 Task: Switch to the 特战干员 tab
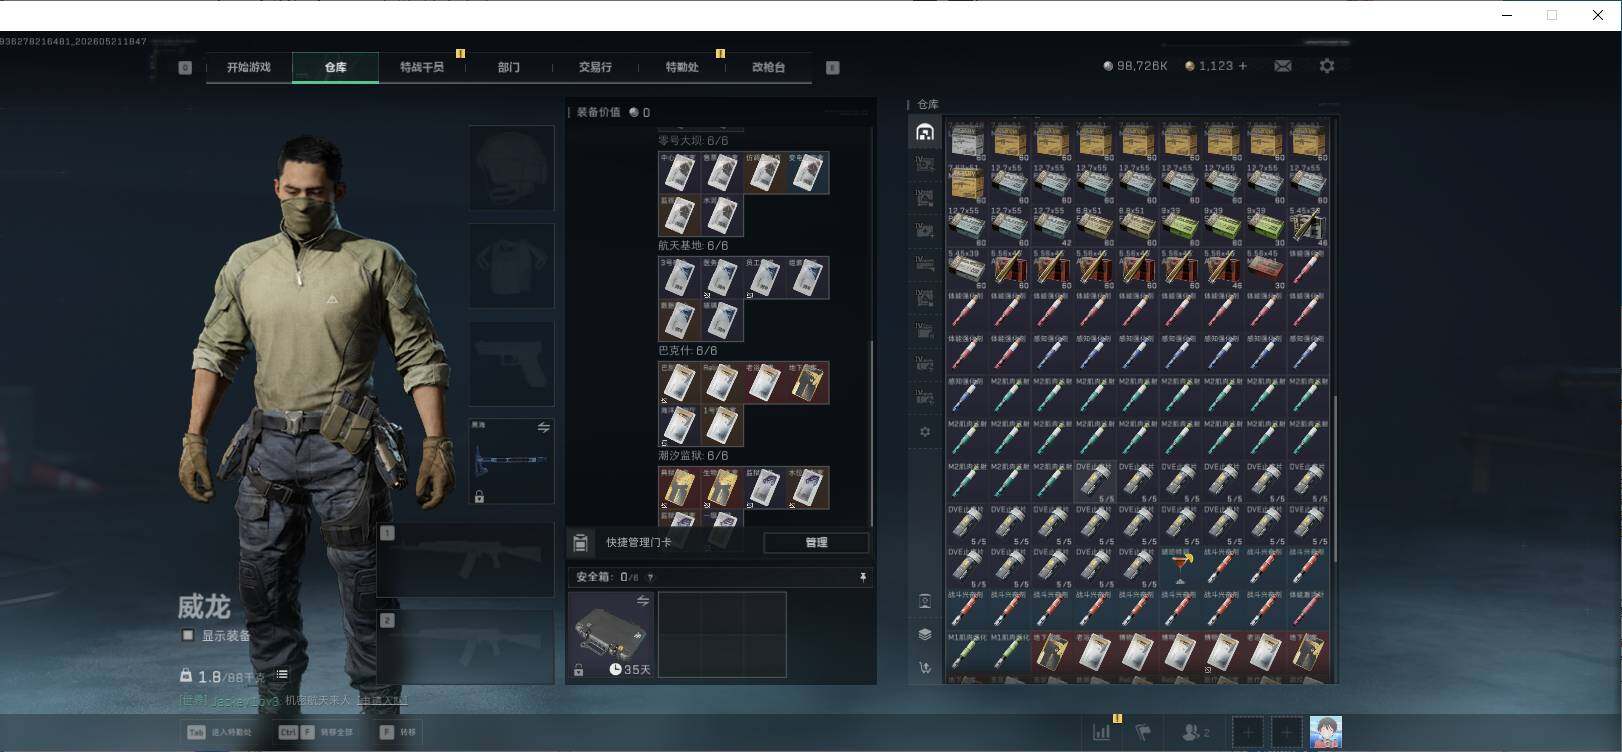click(422, 67)
